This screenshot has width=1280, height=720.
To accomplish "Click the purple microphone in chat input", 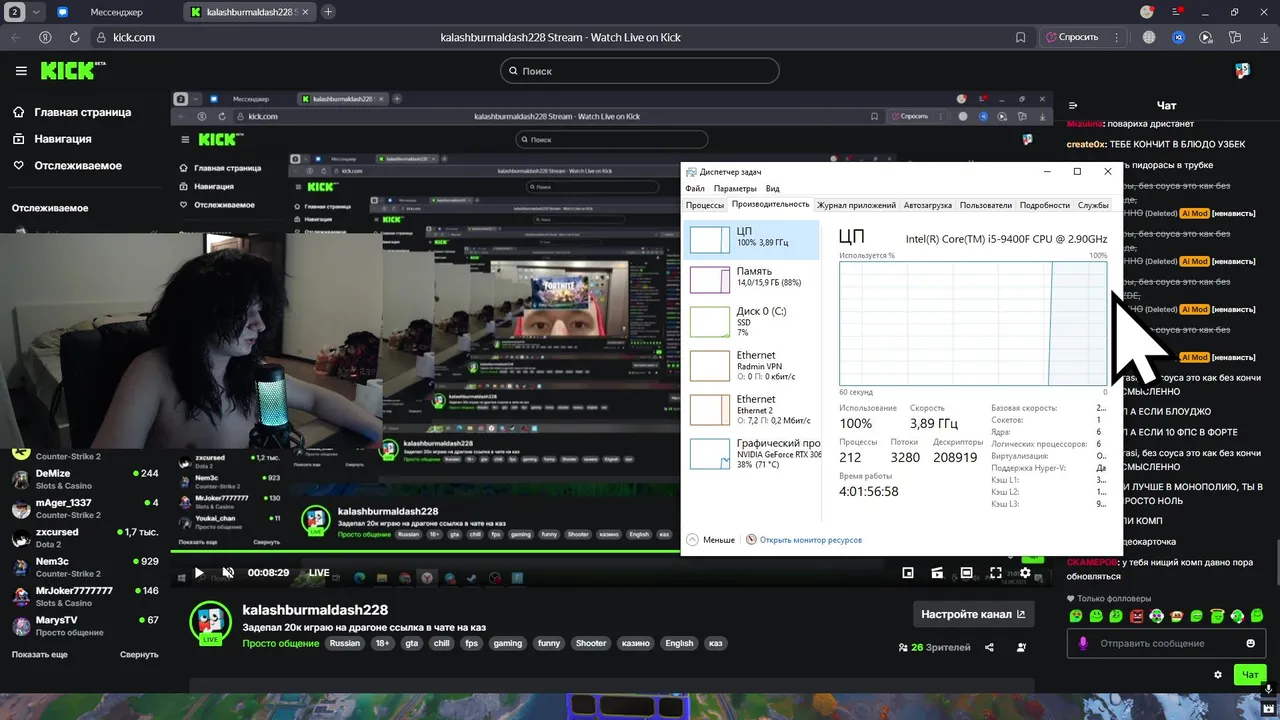I will tap(1082, 643).
